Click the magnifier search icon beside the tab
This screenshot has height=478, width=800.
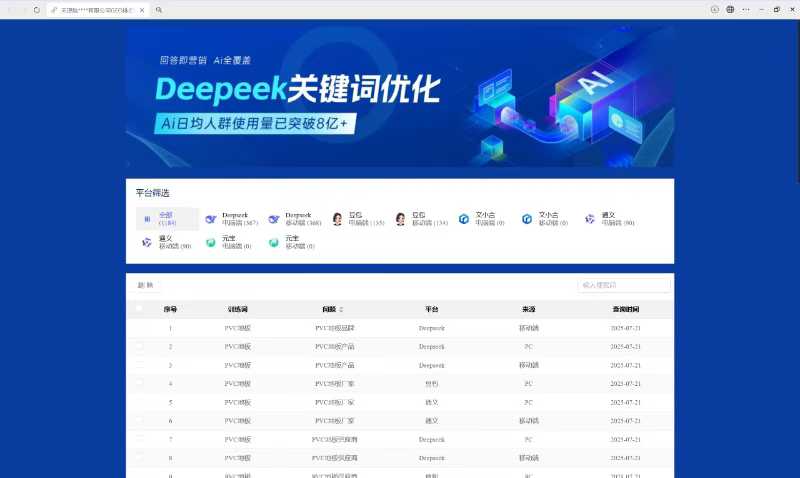(x=159, y=10)
